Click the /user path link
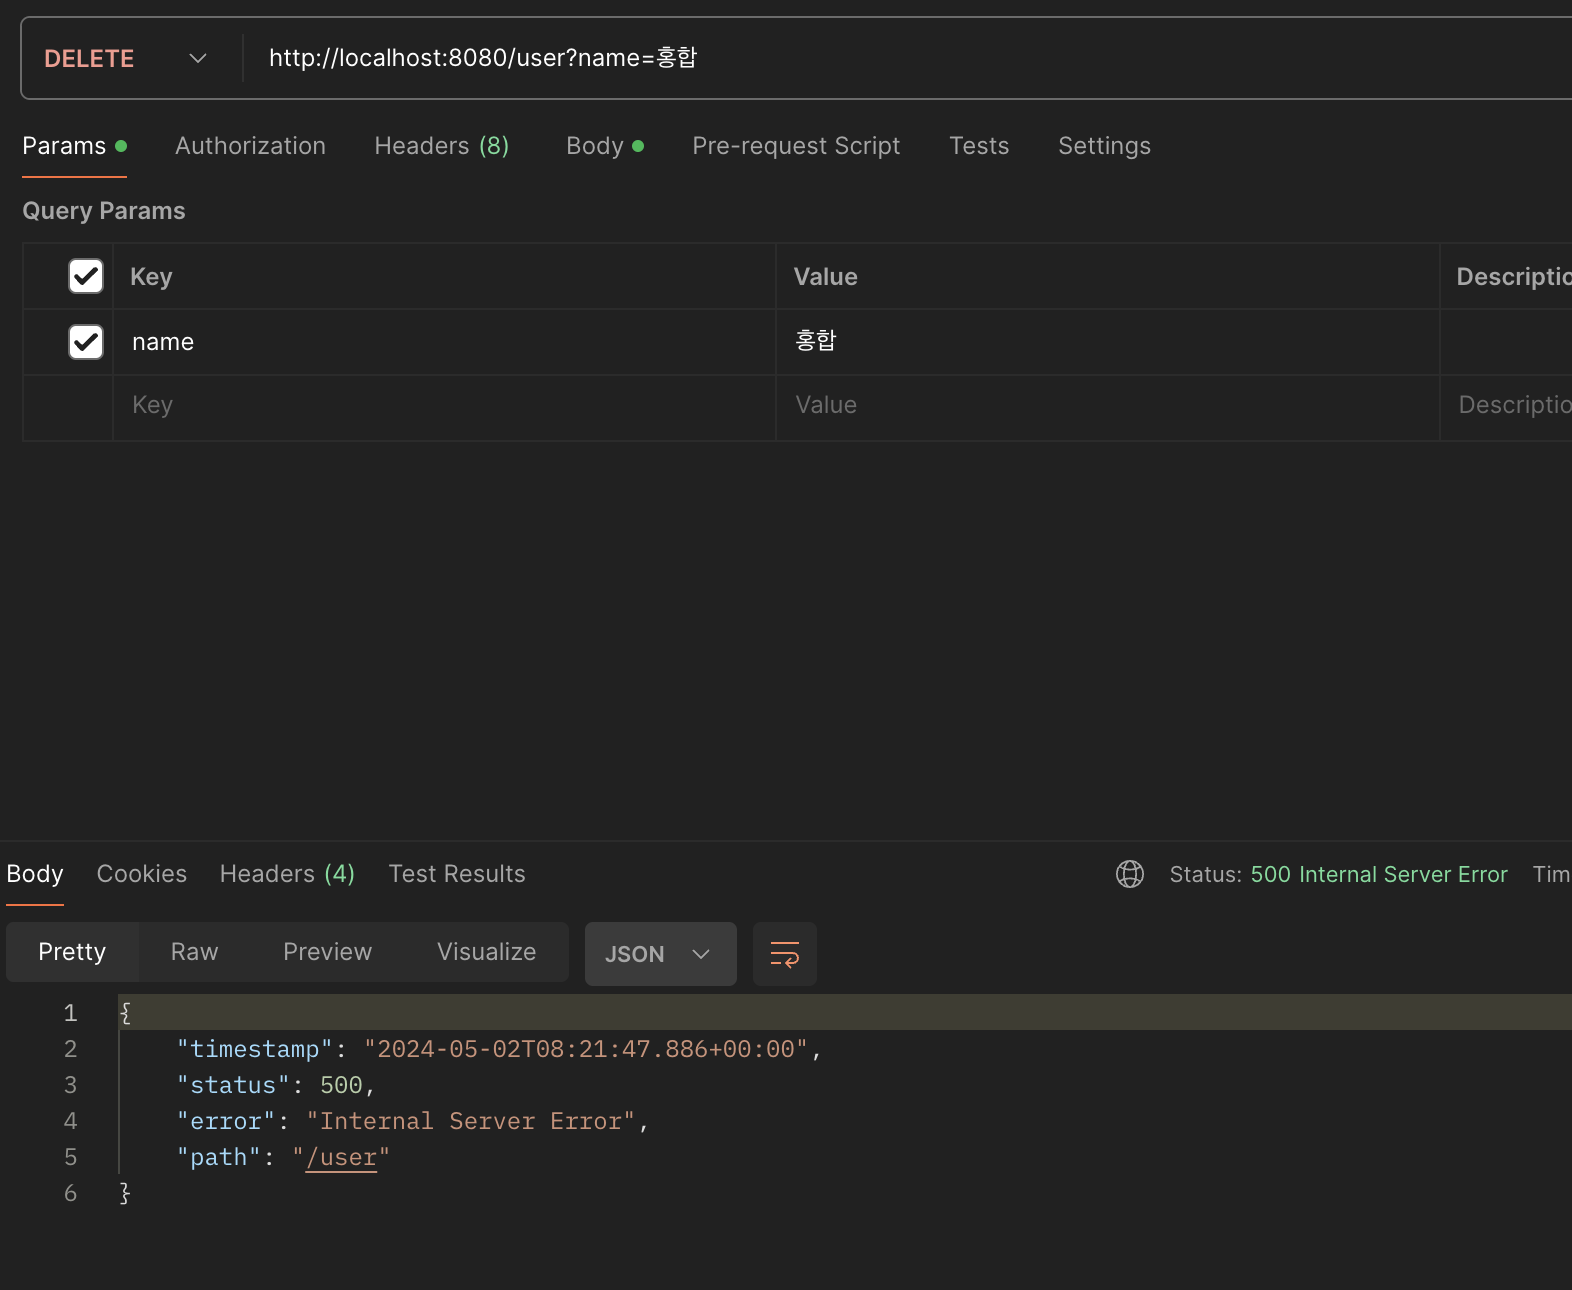The height and width of the screenshot is (1290, 1572). [341, 1158]
